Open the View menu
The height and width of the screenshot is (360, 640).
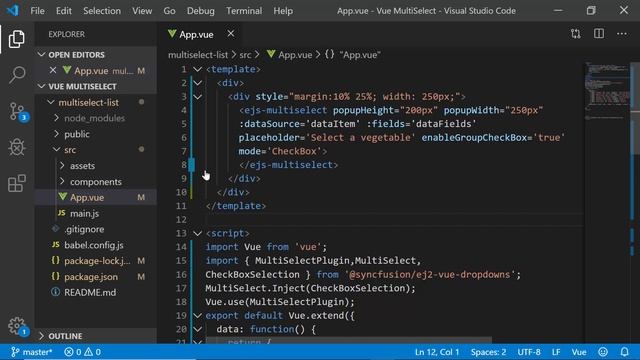tap(142, 11)
